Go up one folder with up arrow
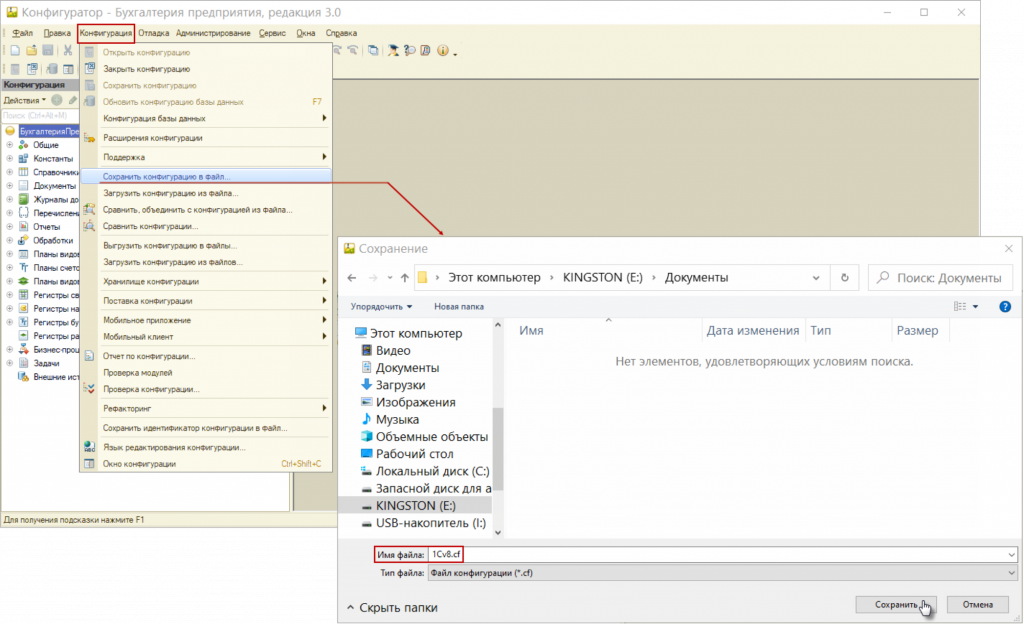This screenshot has width=1024, height=624. click(404, 277)
